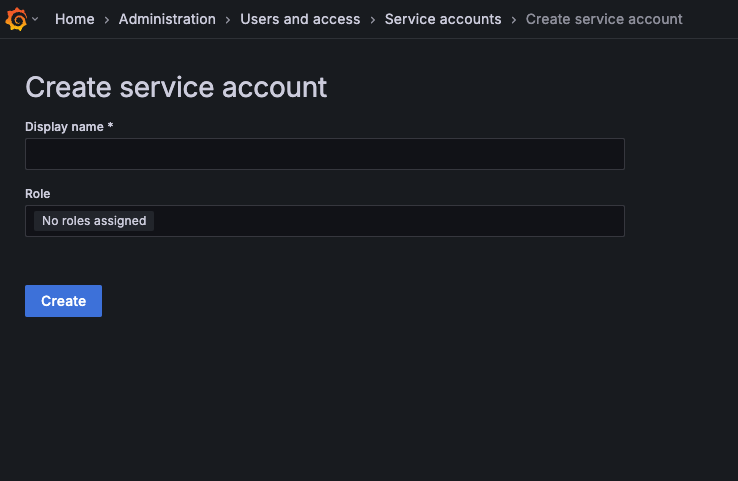Click the Create button
738x481 pixels.
(64, 301)
